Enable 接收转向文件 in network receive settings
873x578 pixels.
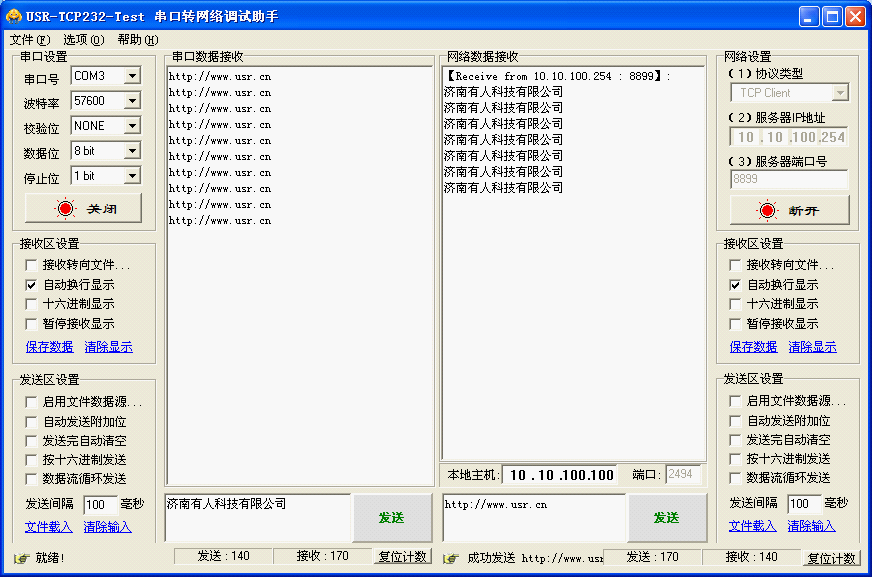point(733,265)
